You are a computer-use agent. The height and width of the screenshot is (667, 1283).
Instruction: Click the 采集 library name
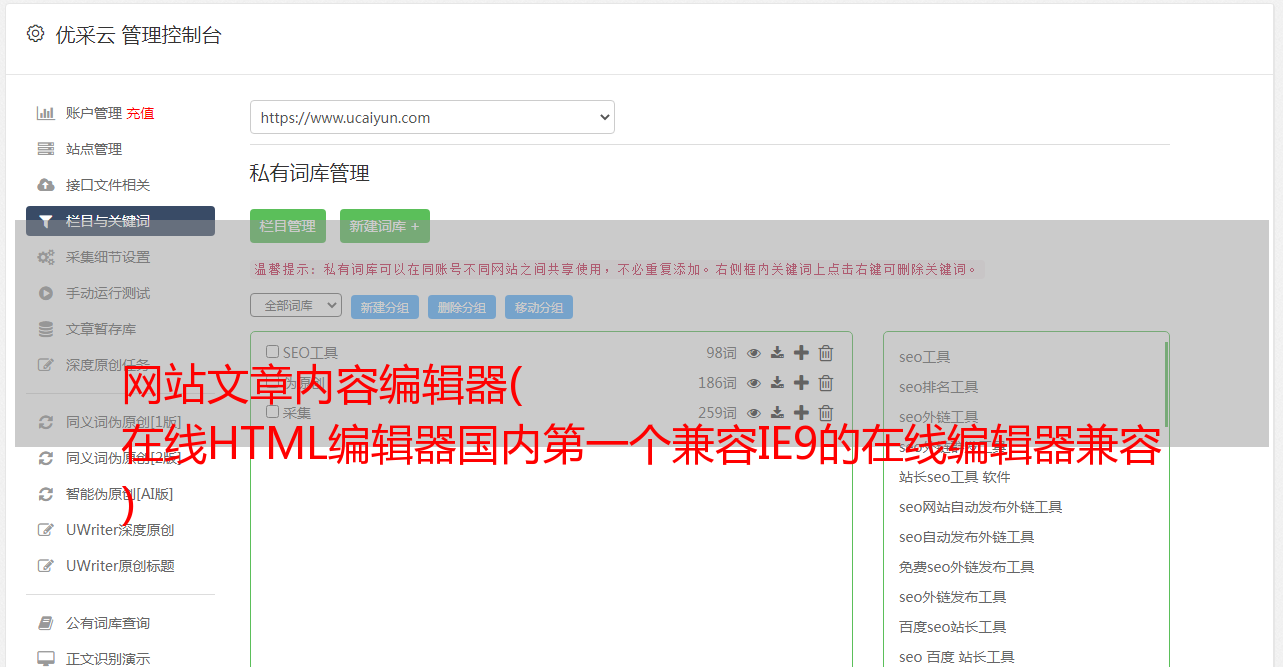click(x=297, y=413)
